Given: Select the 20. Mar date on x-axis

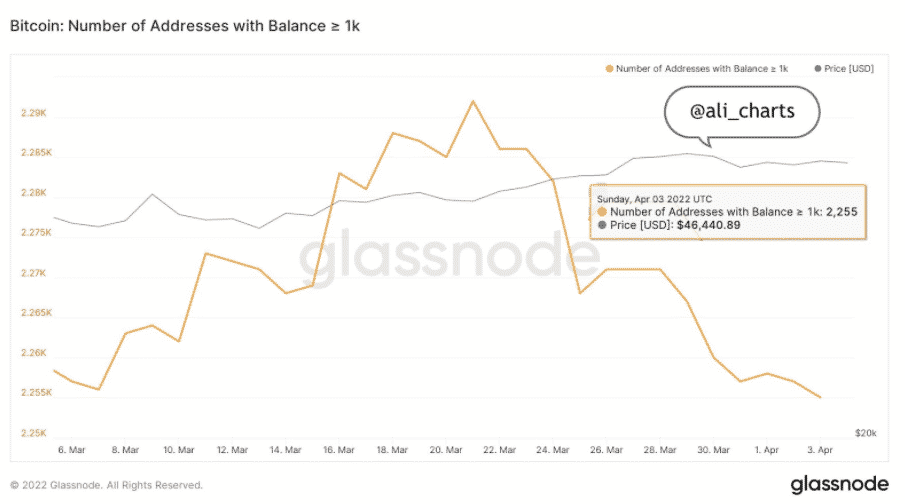Looking at the screenshot, I should pyautogui.click(x=444, y=449).
